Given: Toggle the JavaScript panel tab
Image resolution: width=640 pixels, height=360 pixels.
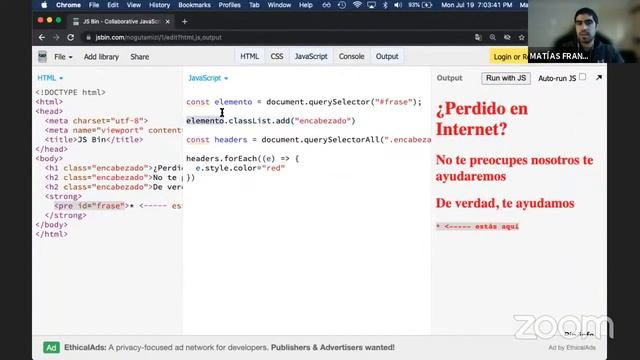Looking at the screenshot, I should (x=311, y=56).
